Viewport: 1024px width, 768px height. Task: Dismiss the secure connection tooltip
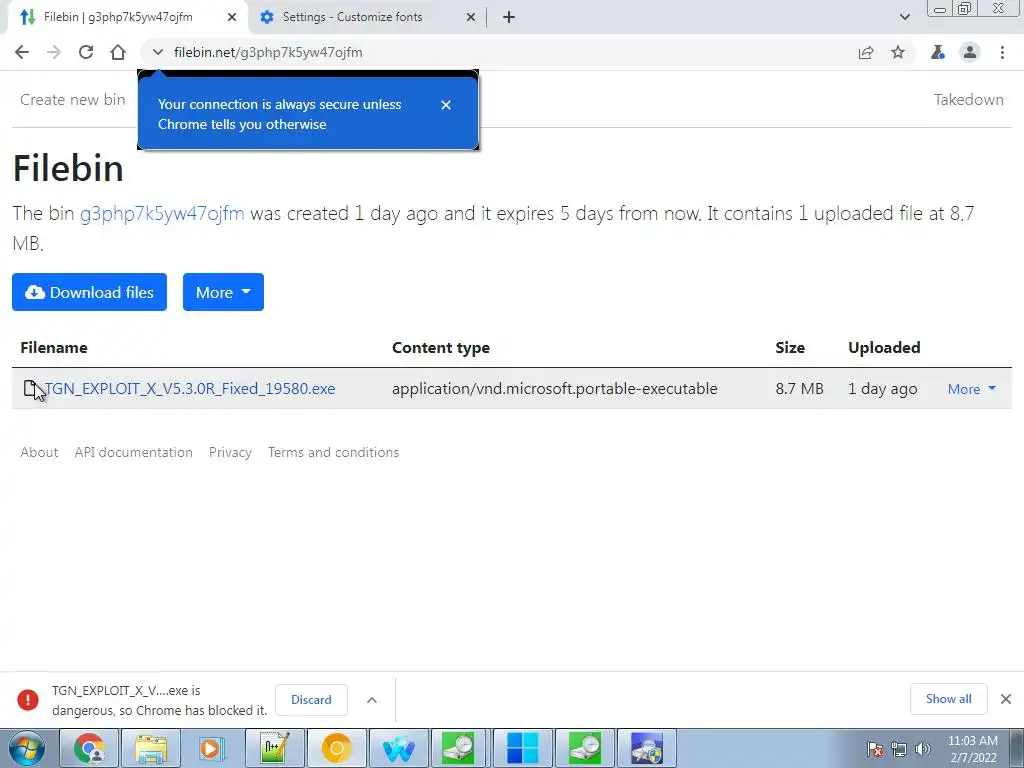pyautogui.click(x=446, y=104)
